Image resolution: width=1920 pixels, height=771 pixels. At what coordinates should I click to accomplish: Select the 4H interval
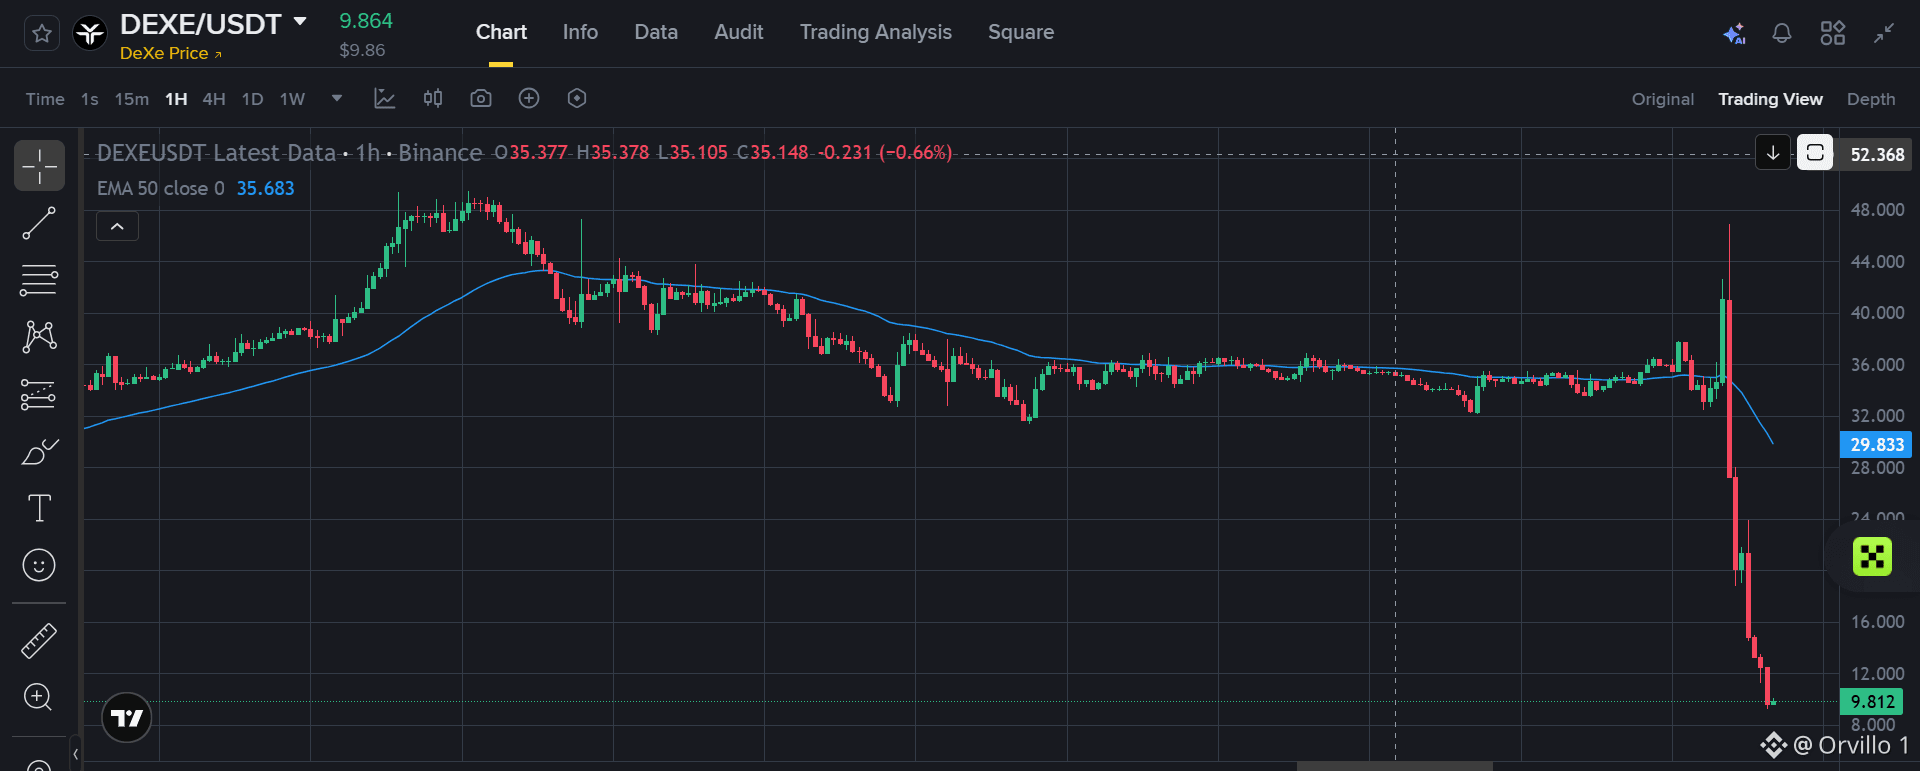214,99
